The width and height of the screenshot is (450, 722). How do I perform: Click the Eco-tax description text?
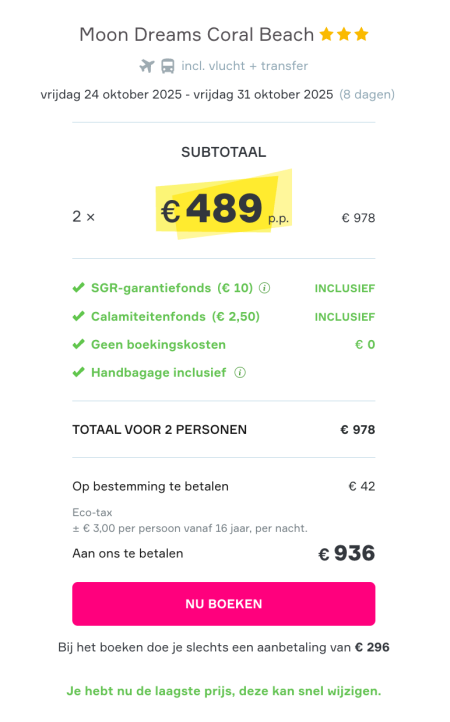(190, 520)
